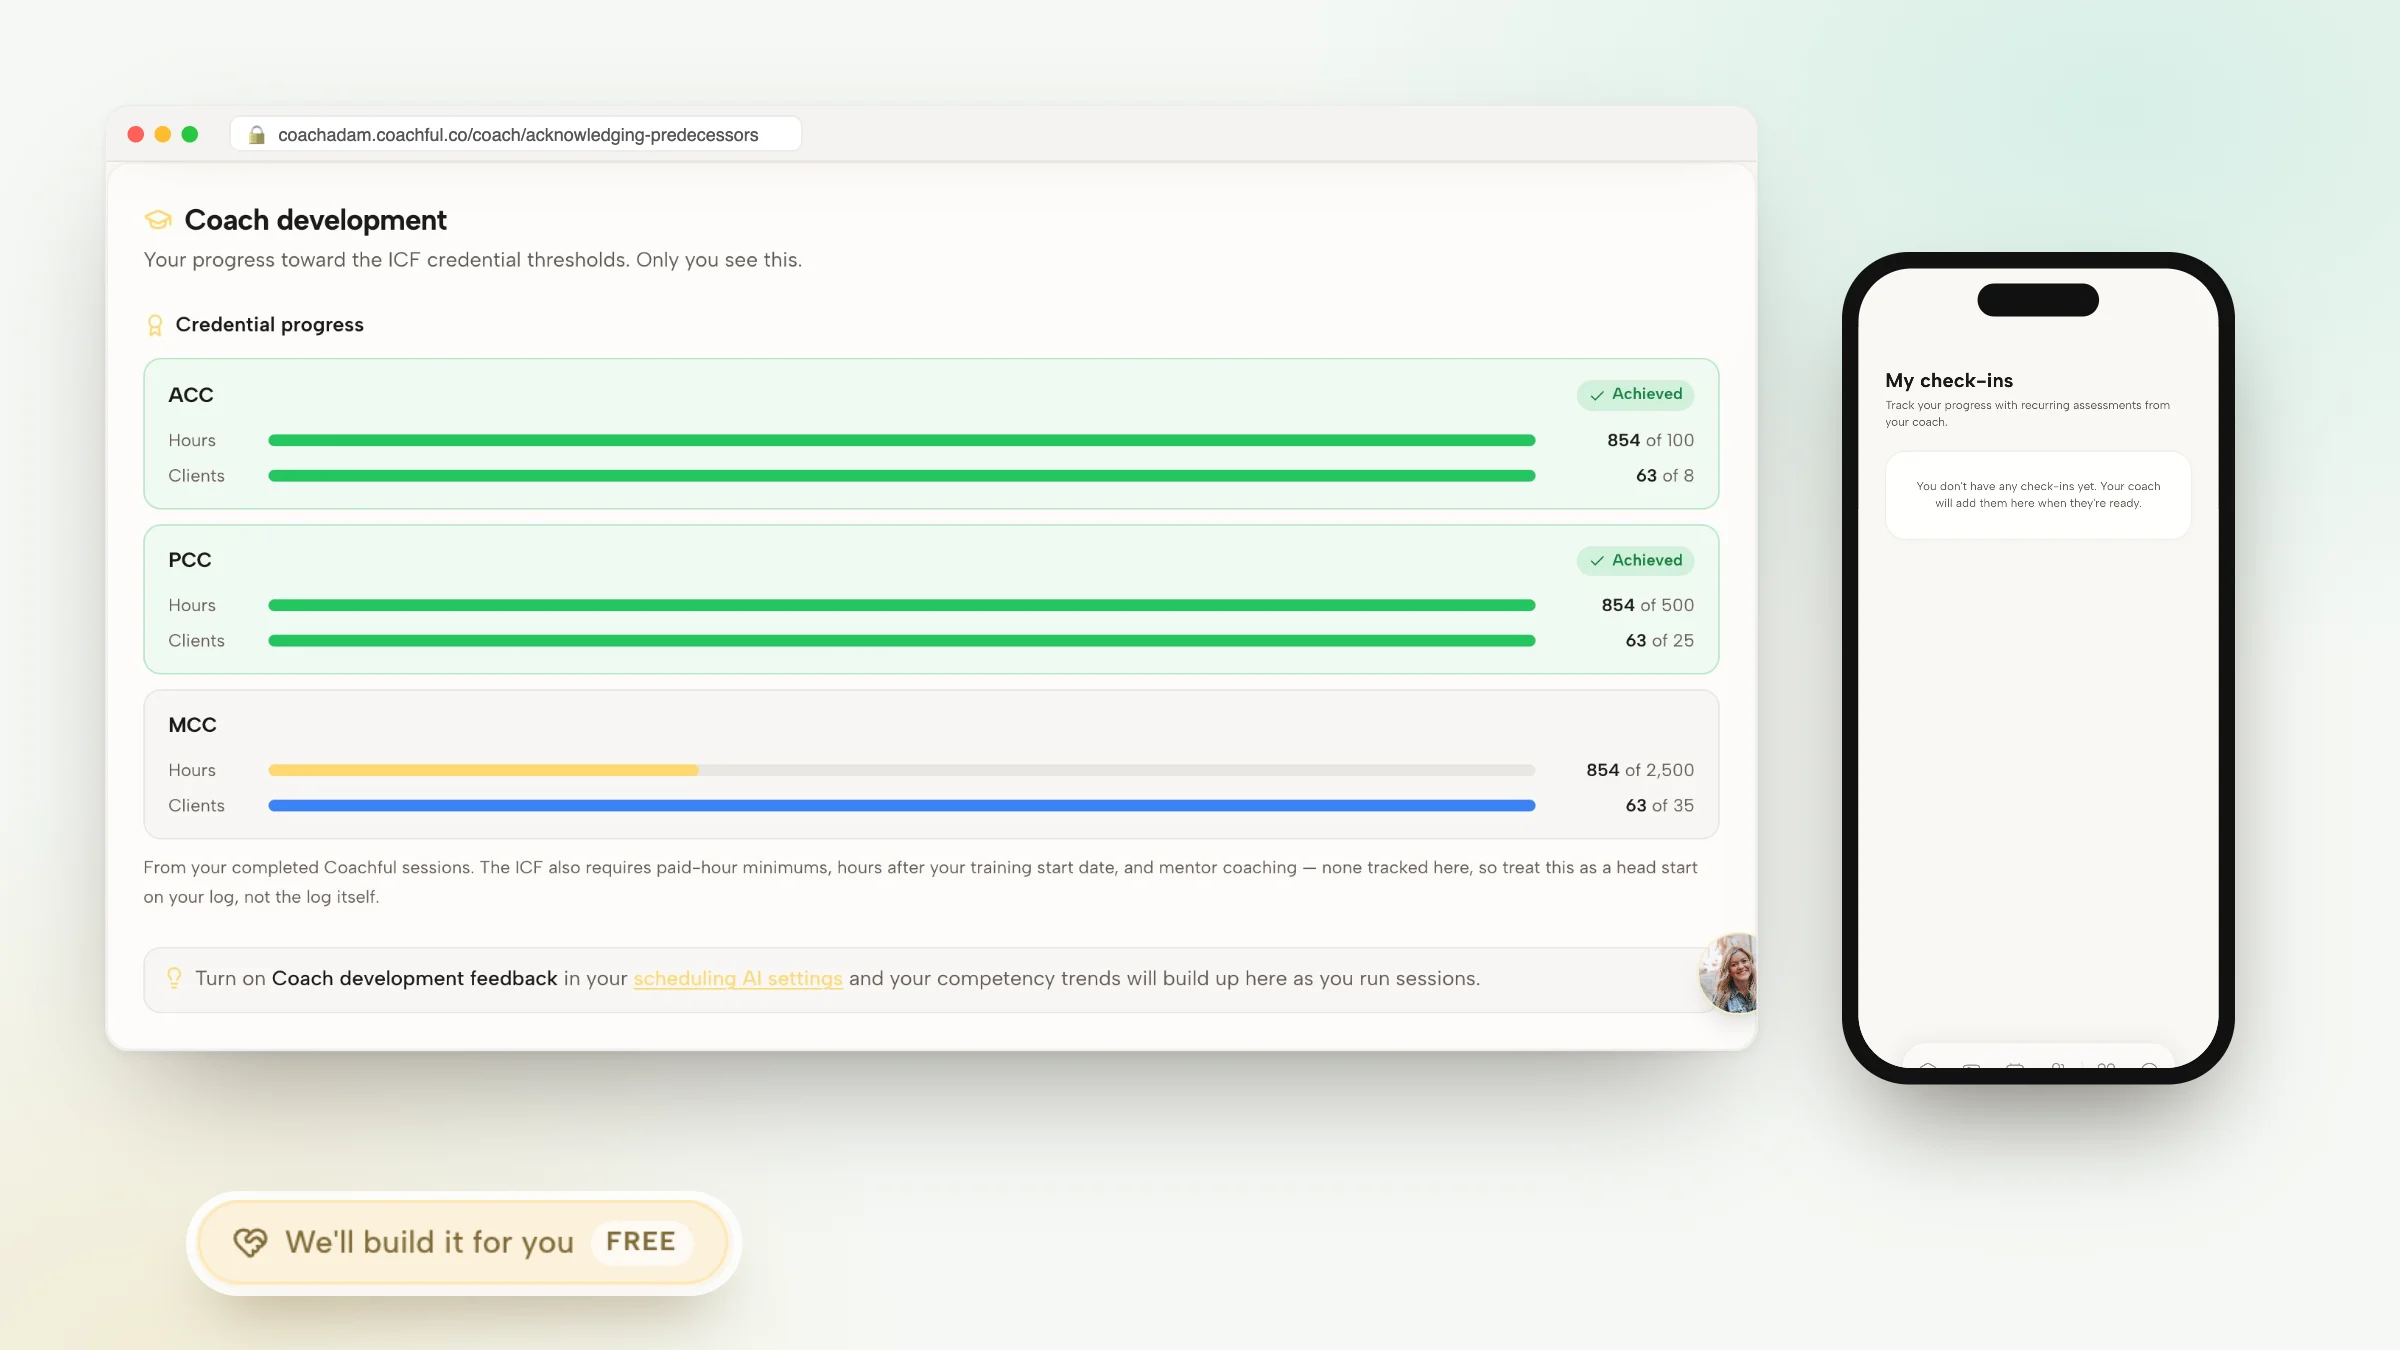Click the lightbulb icon in the feedback tip
Viewport: 2400px width, 1350px height.
click(174, 978)
